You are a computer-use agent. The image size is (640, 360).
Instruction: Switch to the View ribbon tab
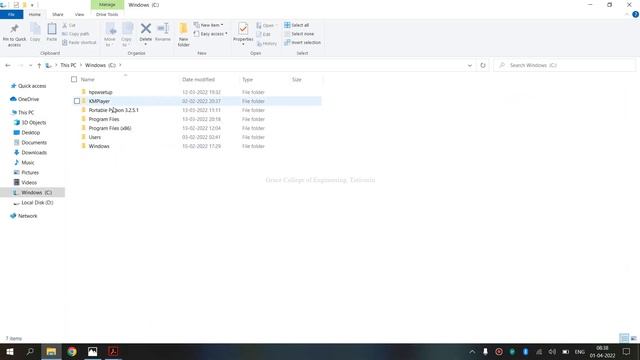coord(79,14)
